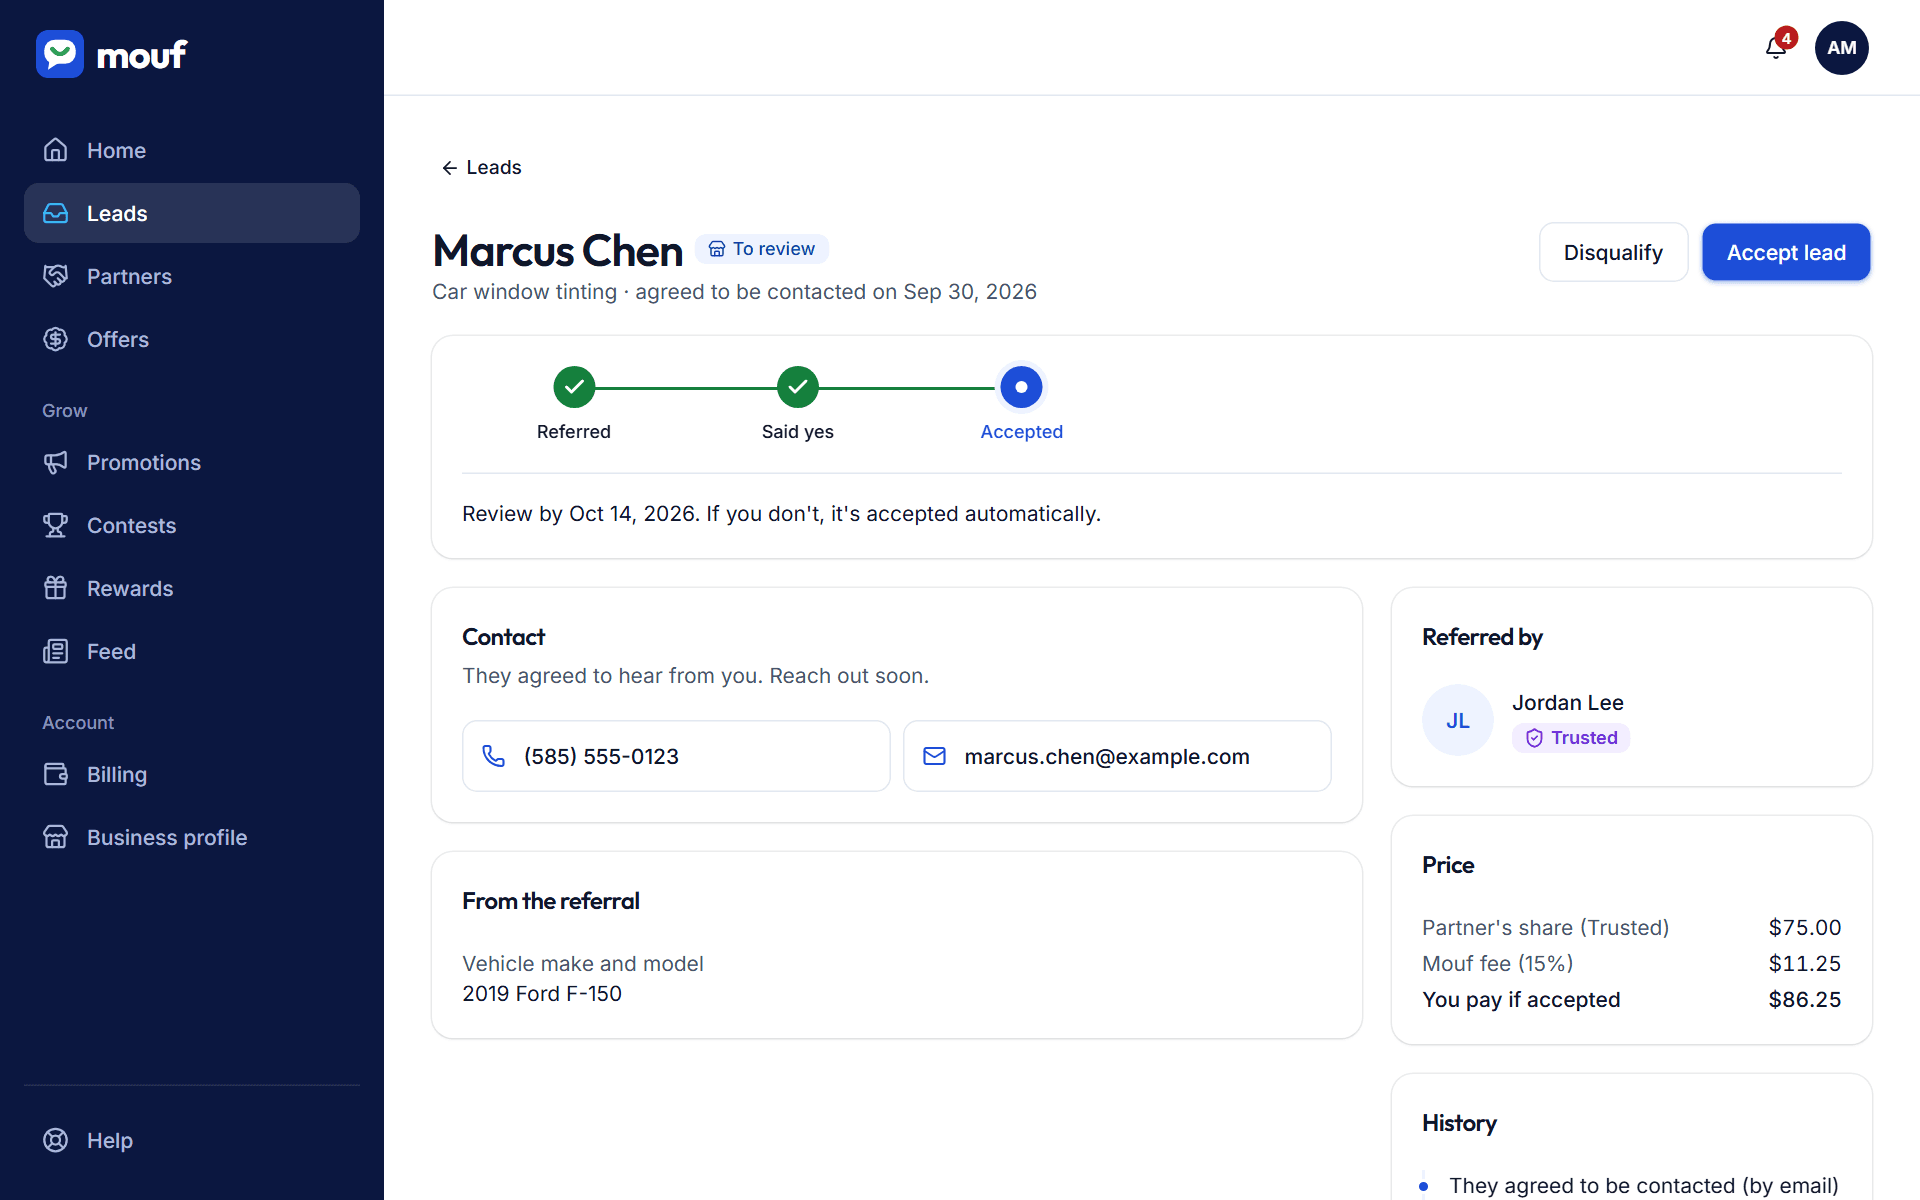Click the 2019 Ford F-150 value
1920x1200 pixels.
pyautogui.click(x=542, y=993)
